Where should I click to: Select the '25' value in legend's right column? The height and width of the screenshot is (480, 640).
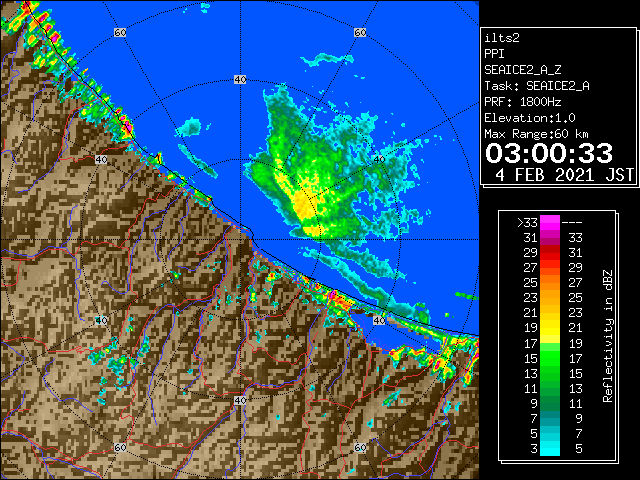pyautogui.click(x=576, y=298)
